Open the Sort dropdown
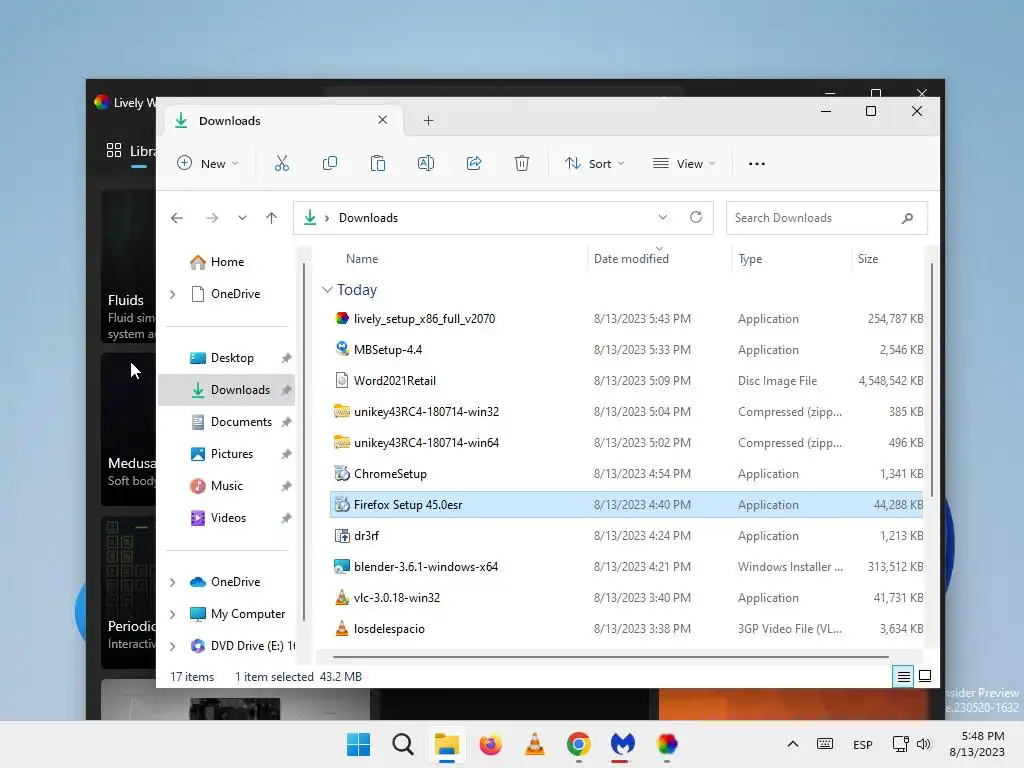Viewport: 1024px width, 768px height. 595,163
